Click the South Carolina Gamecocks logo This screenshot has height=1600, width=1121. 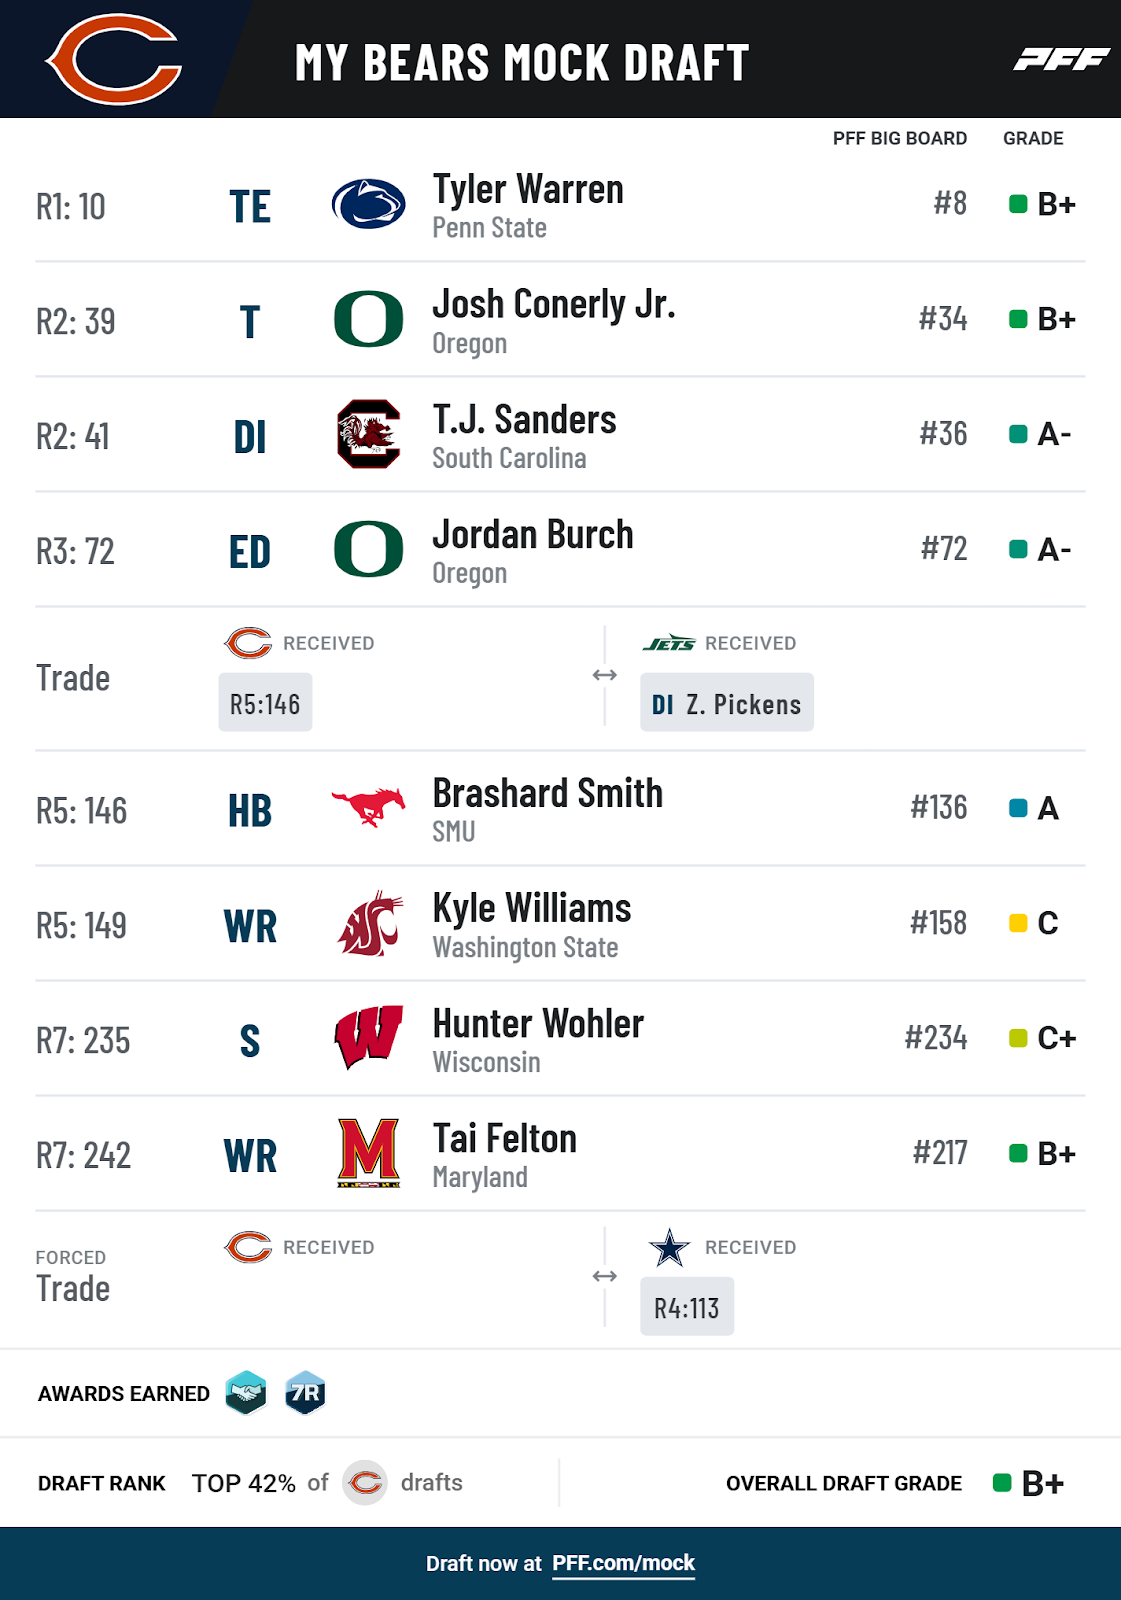coord(368,434)
